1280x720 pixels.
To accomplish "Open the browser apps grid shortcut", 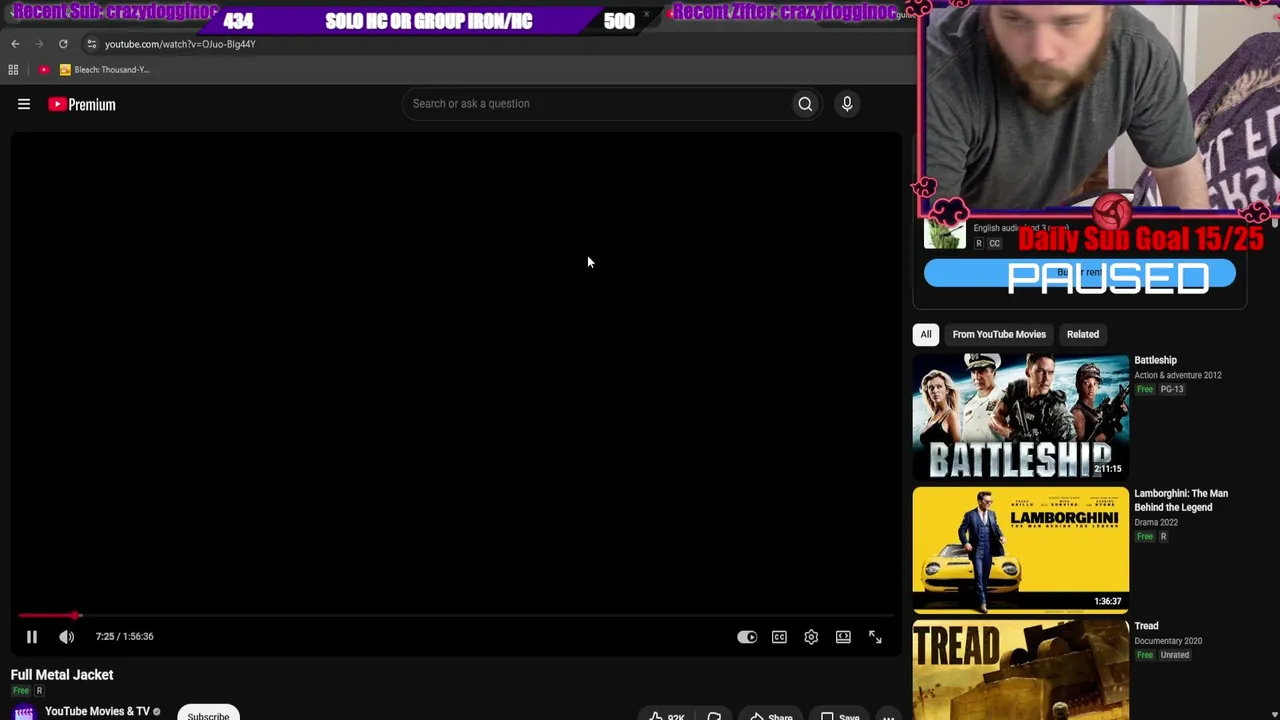I will 13,70.
